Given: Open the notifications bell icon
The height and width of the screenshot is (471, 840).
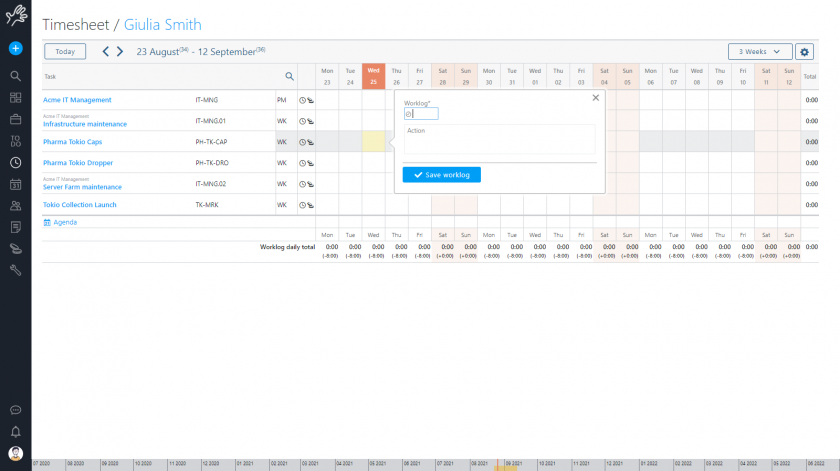Looking at the screenshot, I should pos(15,432).
